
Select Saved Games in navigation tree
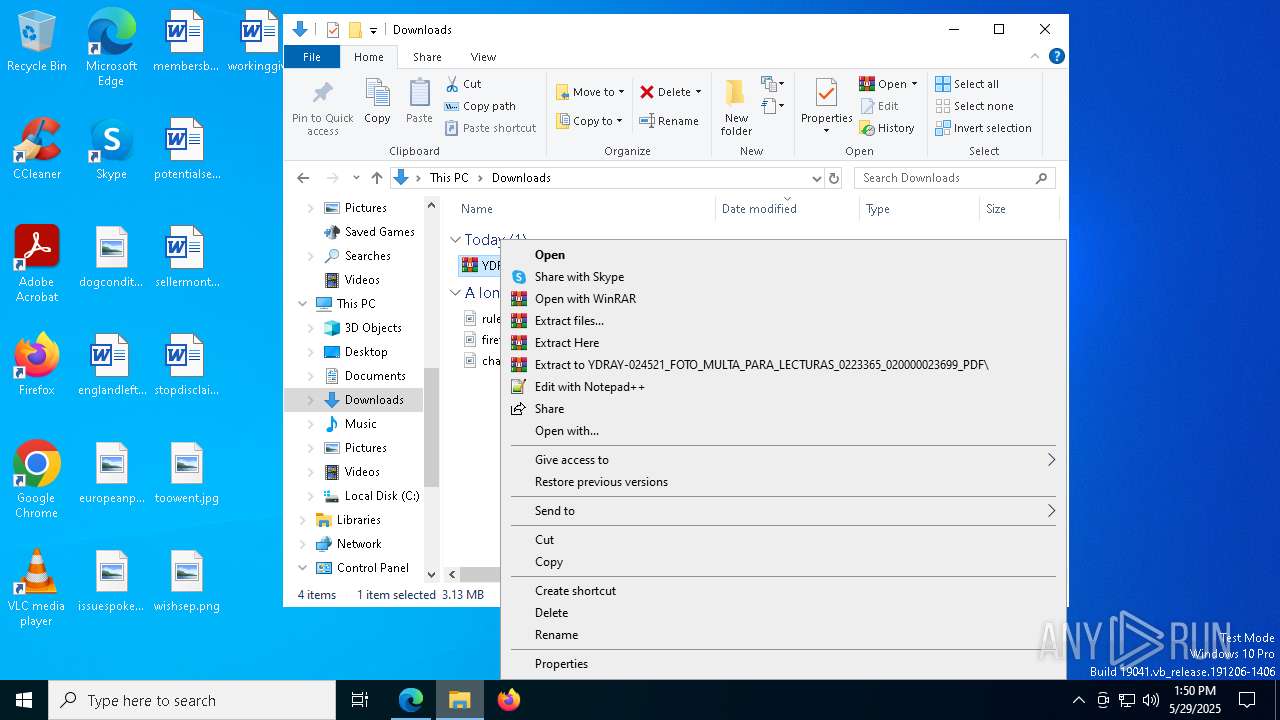coord(379,232)
